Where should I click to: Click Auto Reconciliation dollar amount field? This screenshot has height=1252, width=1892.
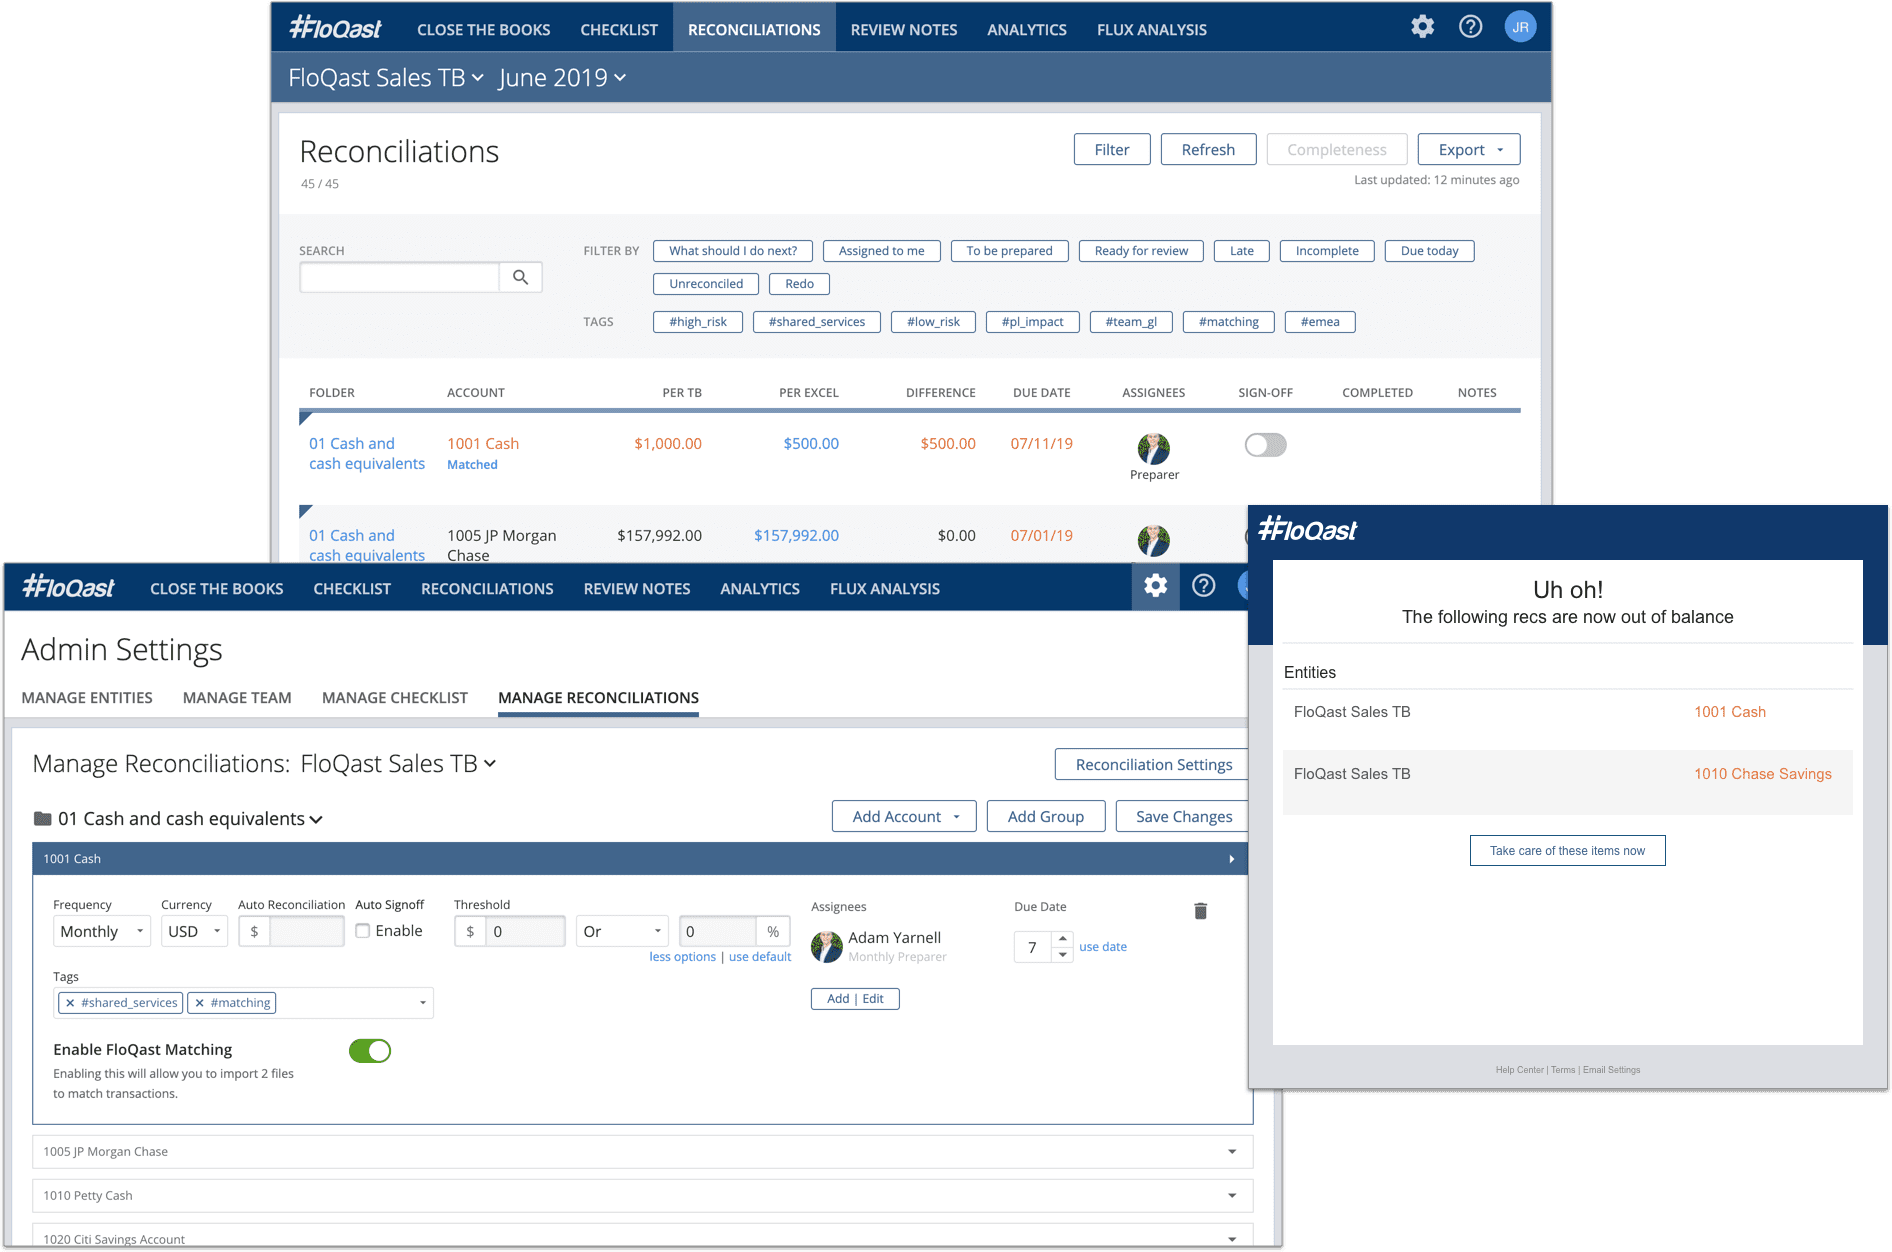point(307,931)
